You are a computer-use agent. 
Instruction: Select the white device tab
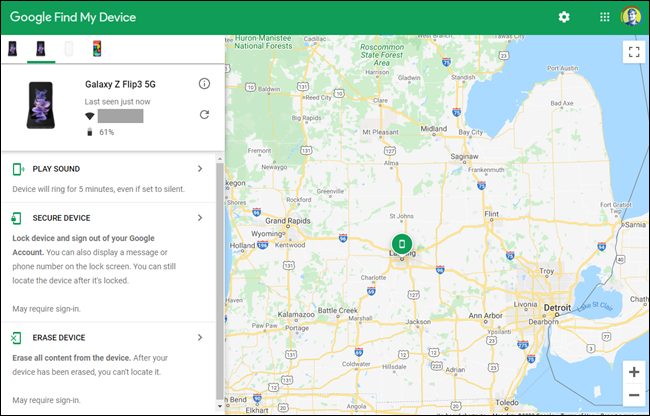(69, 48)
